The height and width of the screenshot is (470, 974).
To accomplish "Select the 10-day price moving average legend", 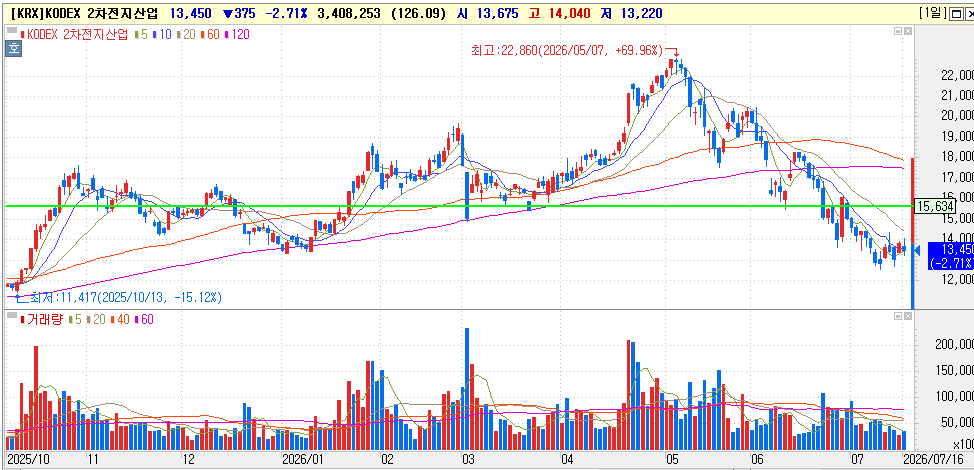I will (x=162, y=35).
